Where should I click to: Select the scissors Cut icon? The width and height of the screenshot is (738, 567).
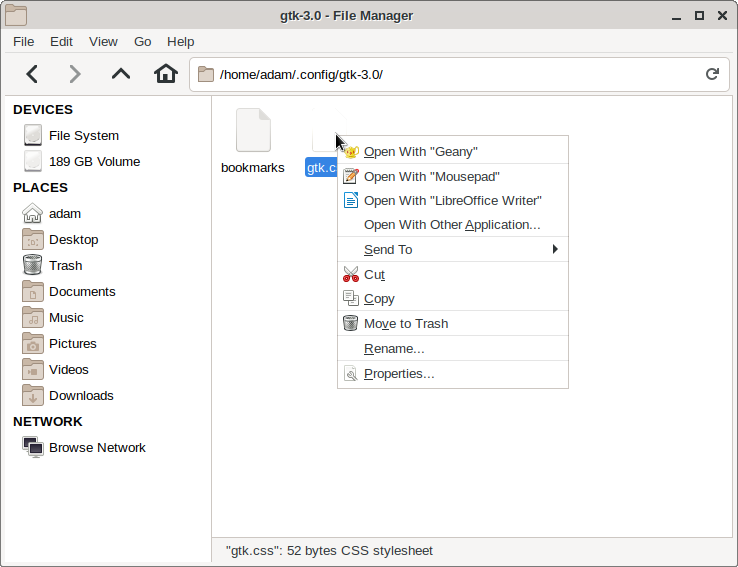(350, 274)
